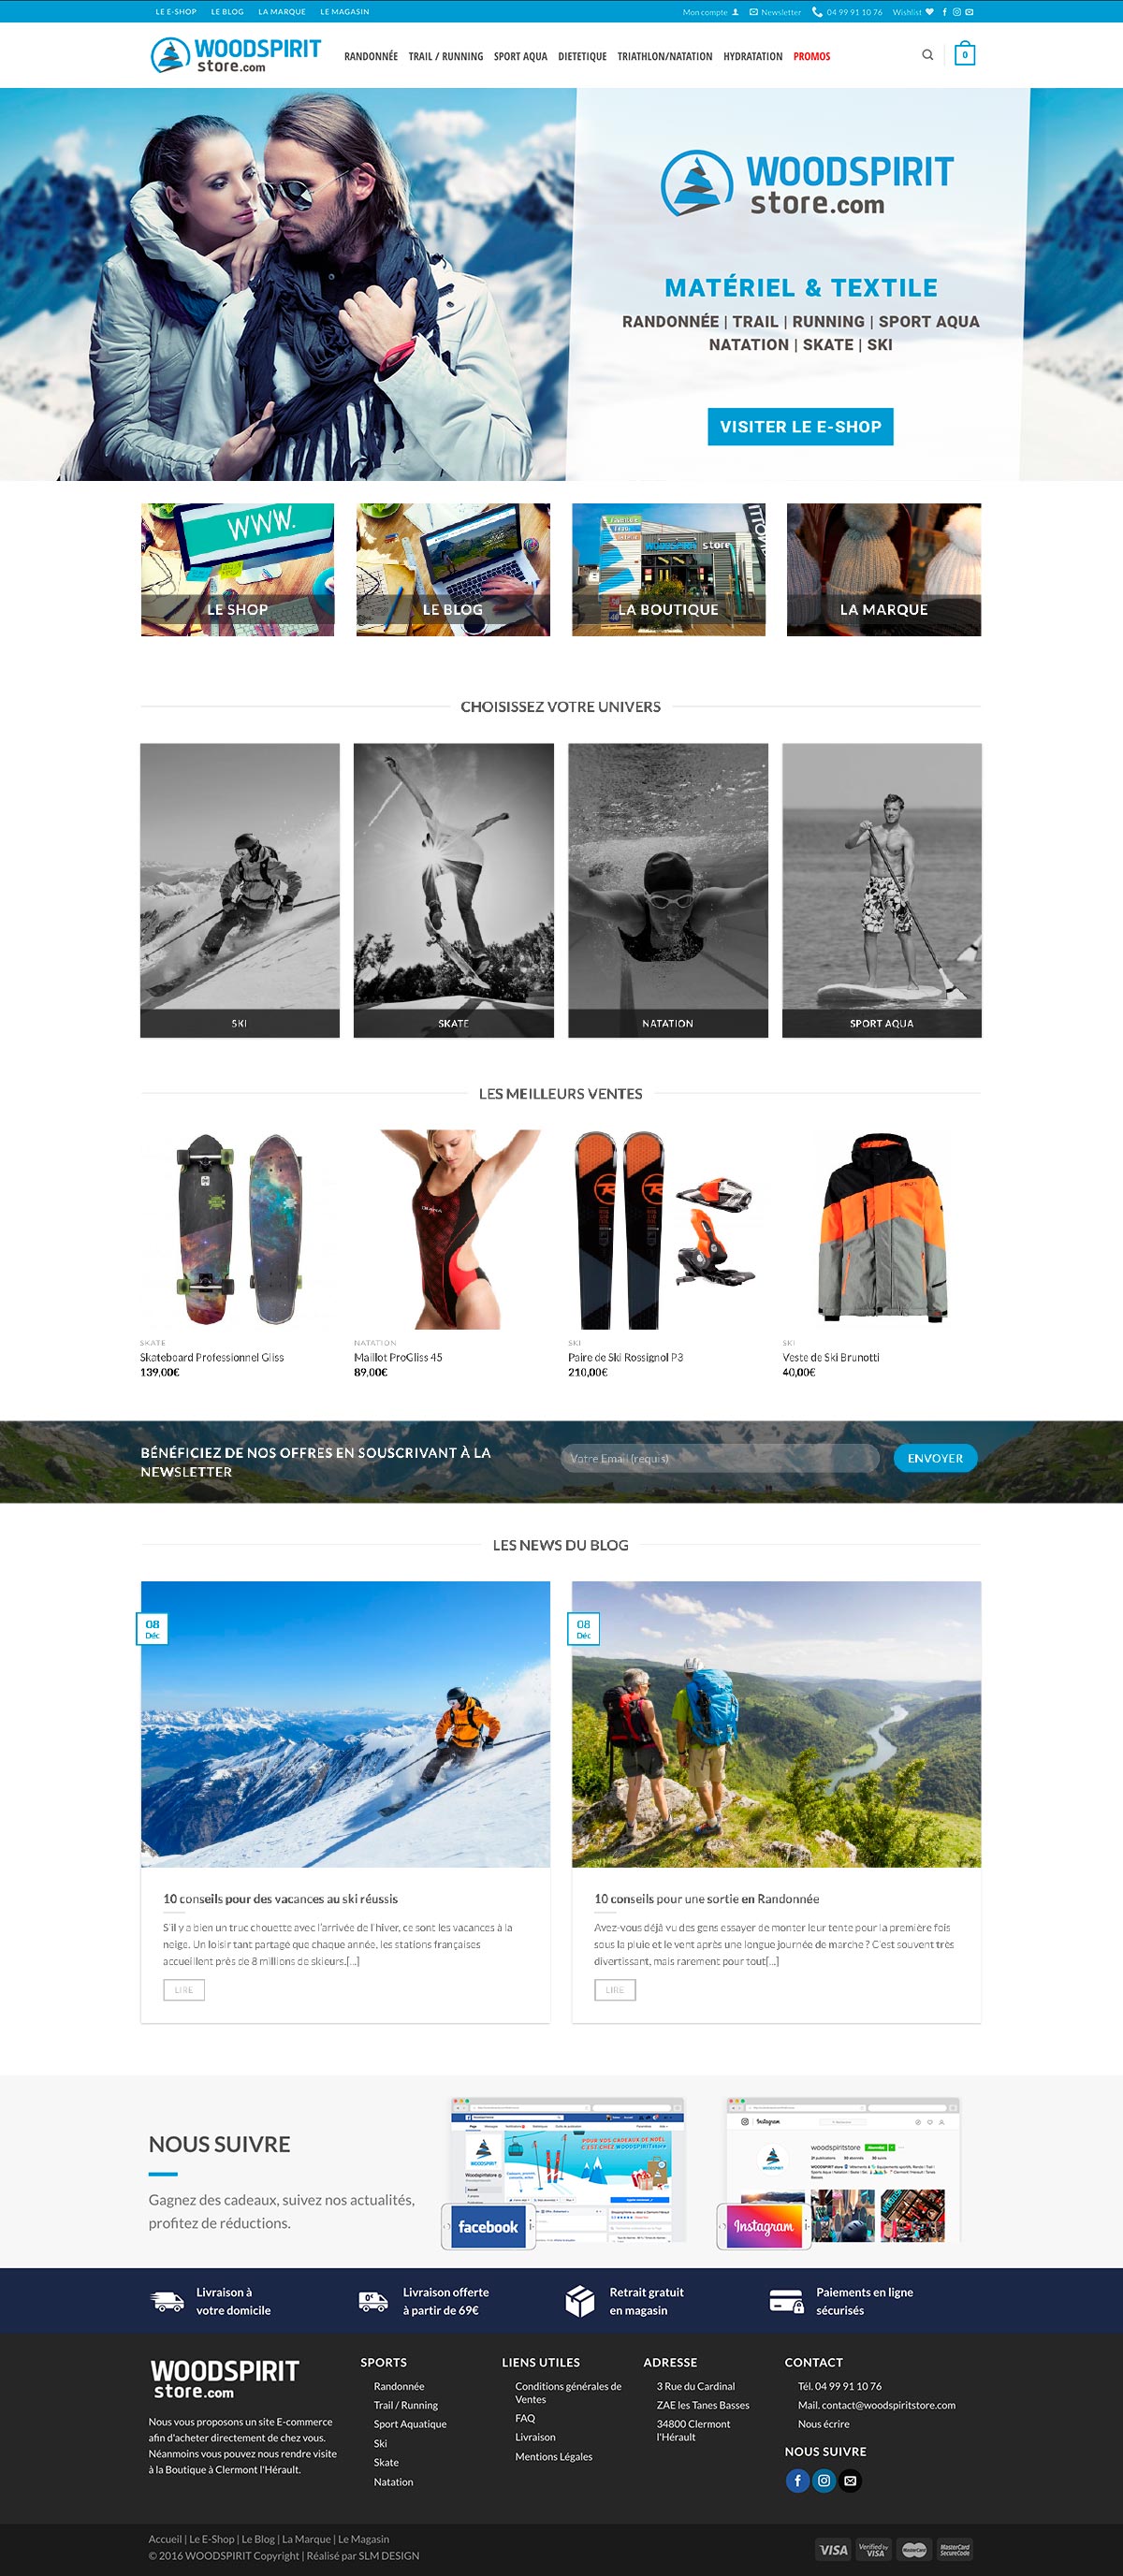
Task: Open the Wishlist heart link
Action: pos(912,12)
